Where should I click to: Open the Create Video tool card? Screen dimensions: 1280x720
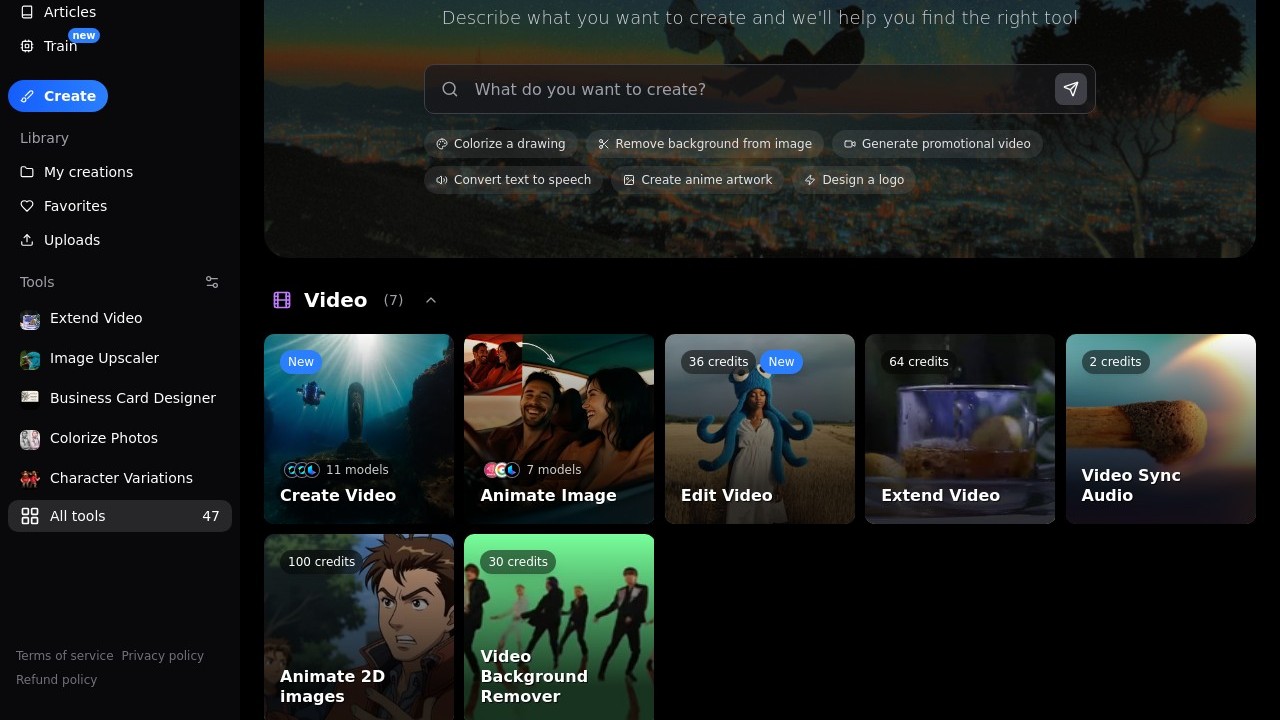(x=359, y=429)
